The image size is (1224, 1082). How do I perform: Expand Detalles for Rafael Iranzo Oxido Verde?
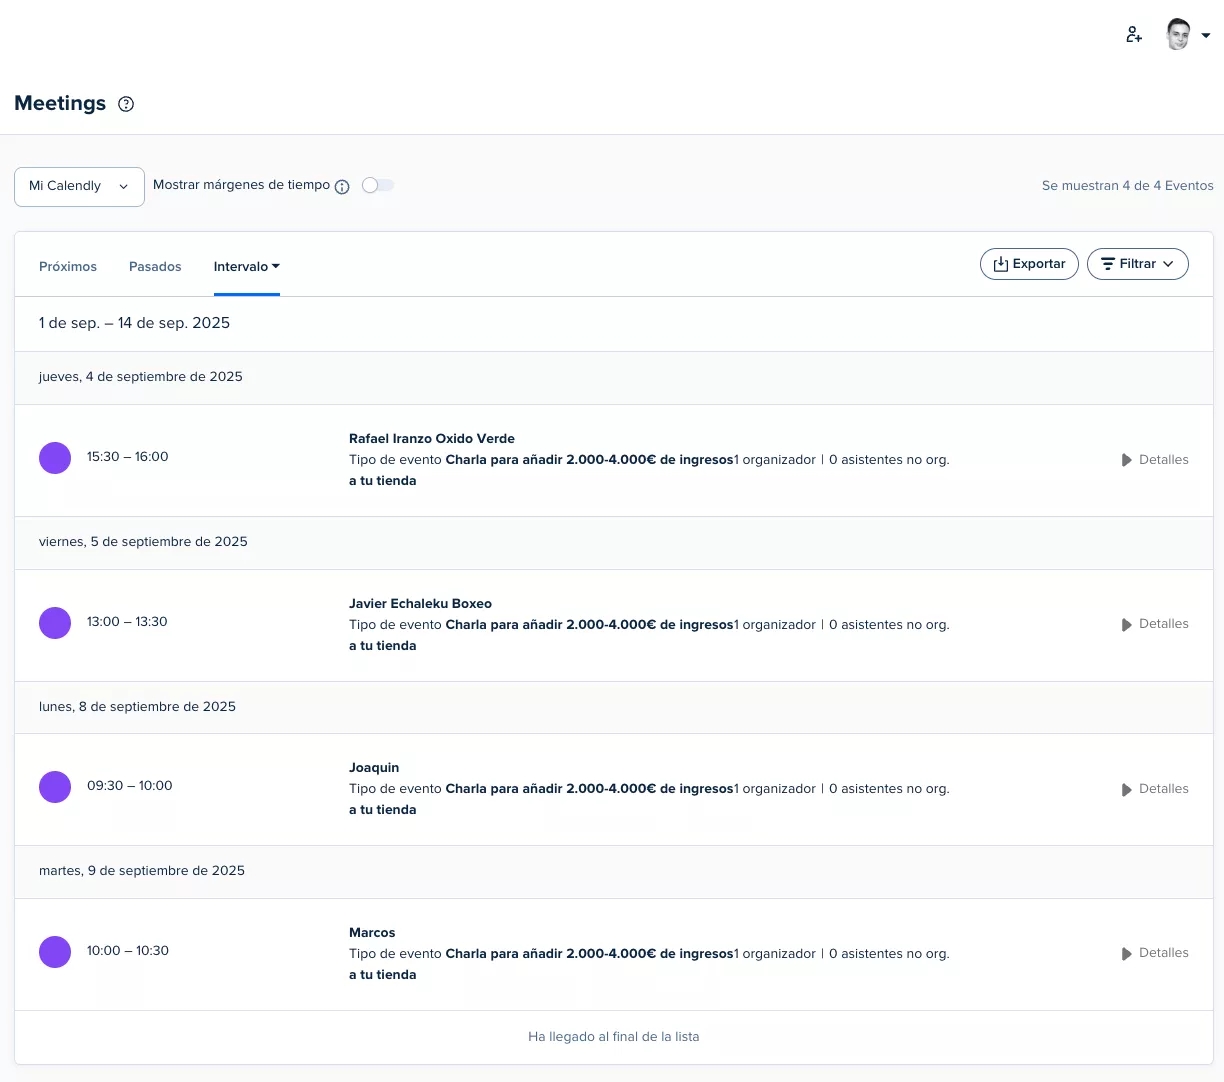click(x=1155, y=460)
